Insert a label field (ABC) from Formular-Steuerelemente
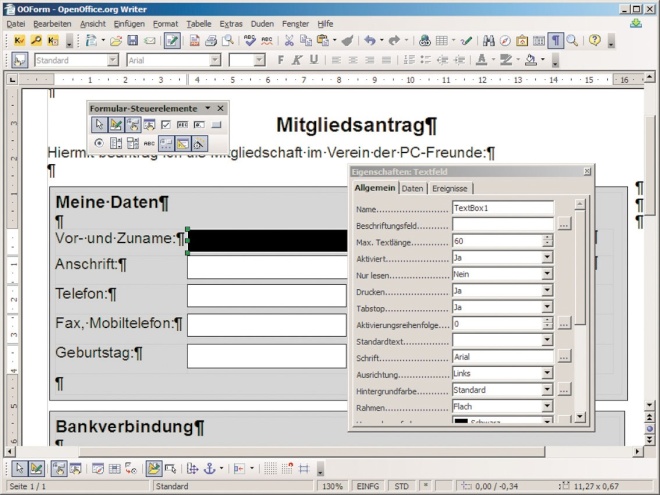The image size is (660, 495). click(149, 143)
